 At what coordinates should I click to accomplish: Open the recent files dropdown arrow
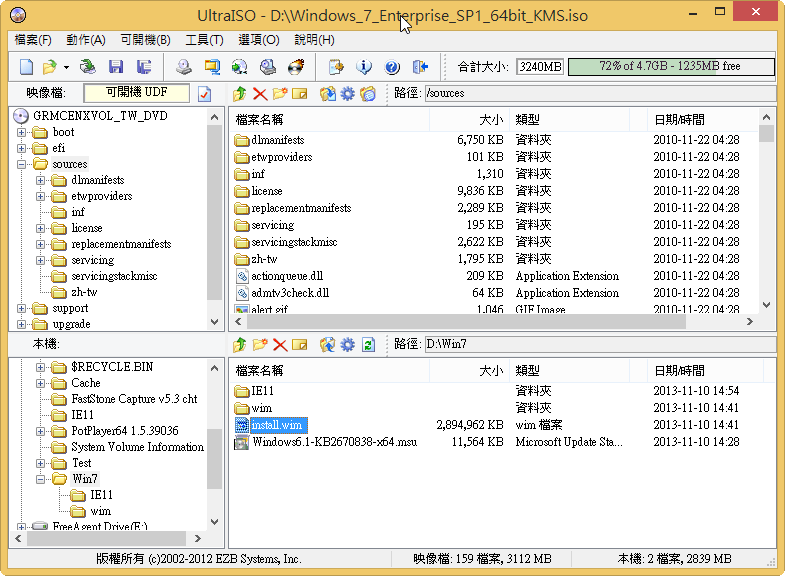66,67
